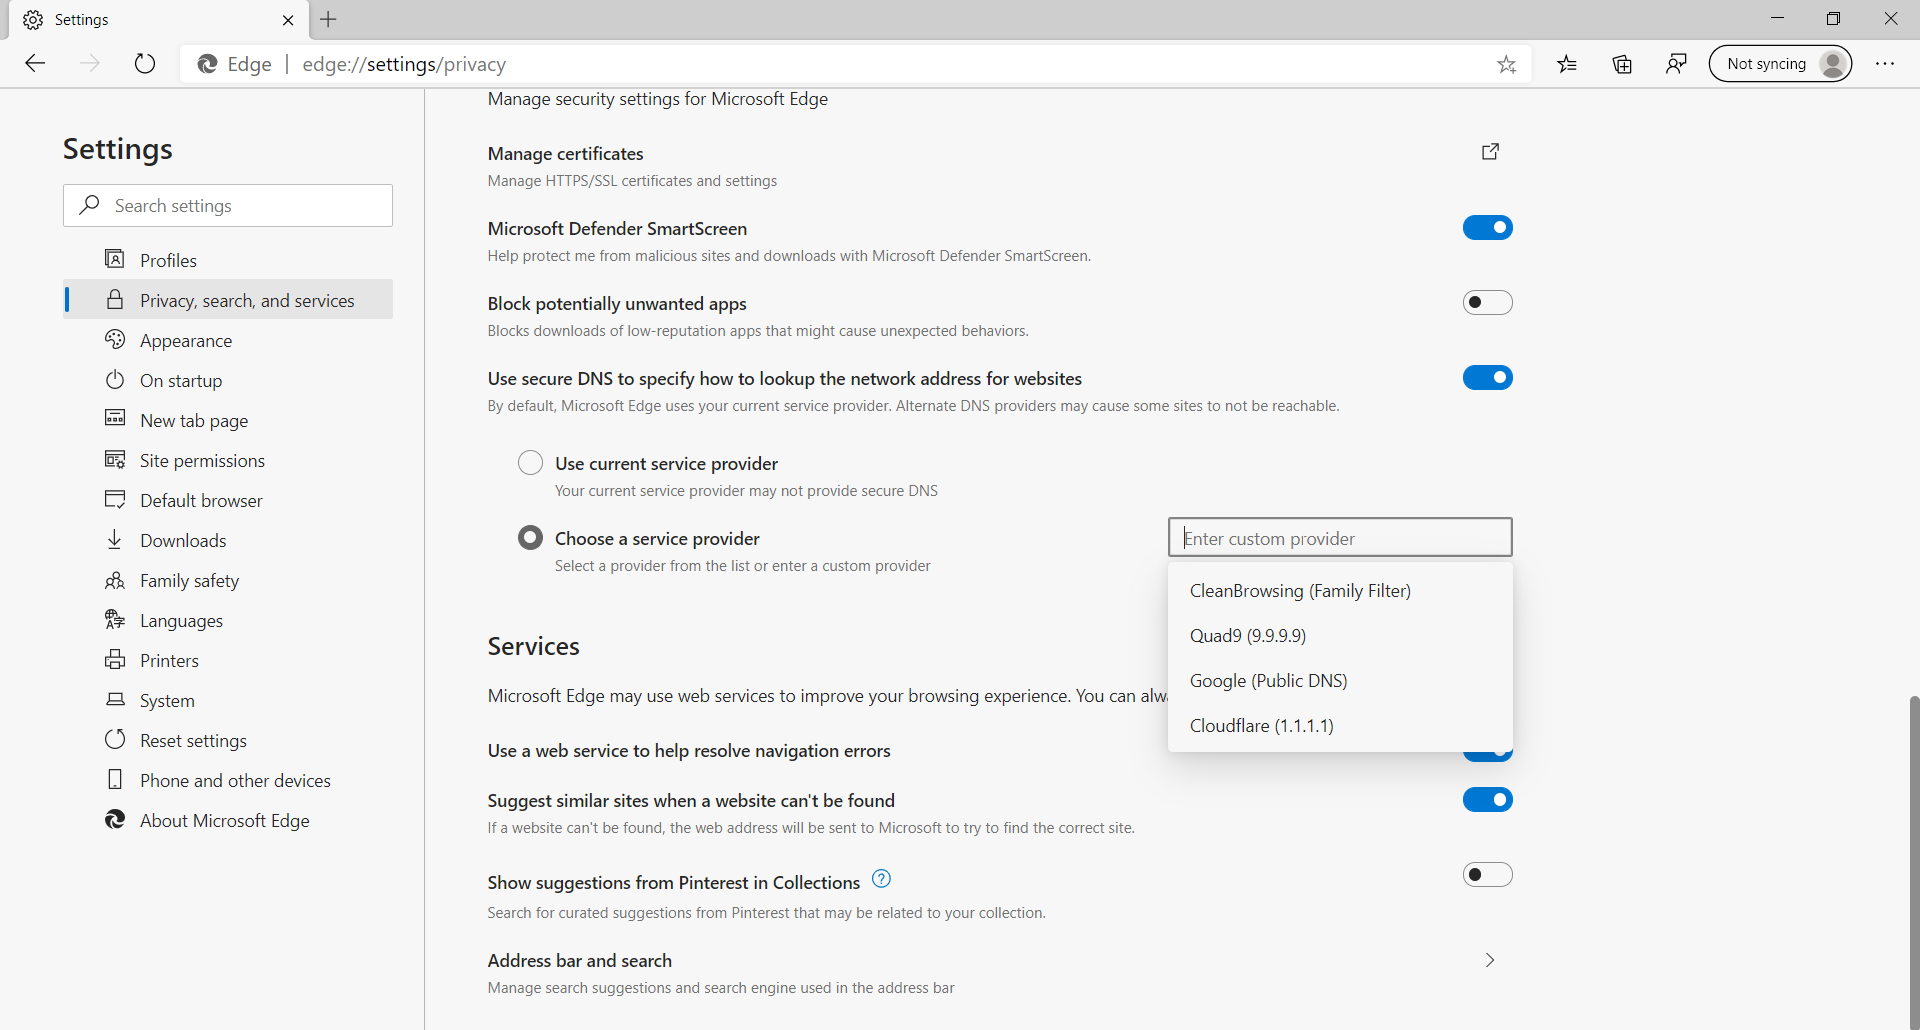Open Profiles settings page

228,260
